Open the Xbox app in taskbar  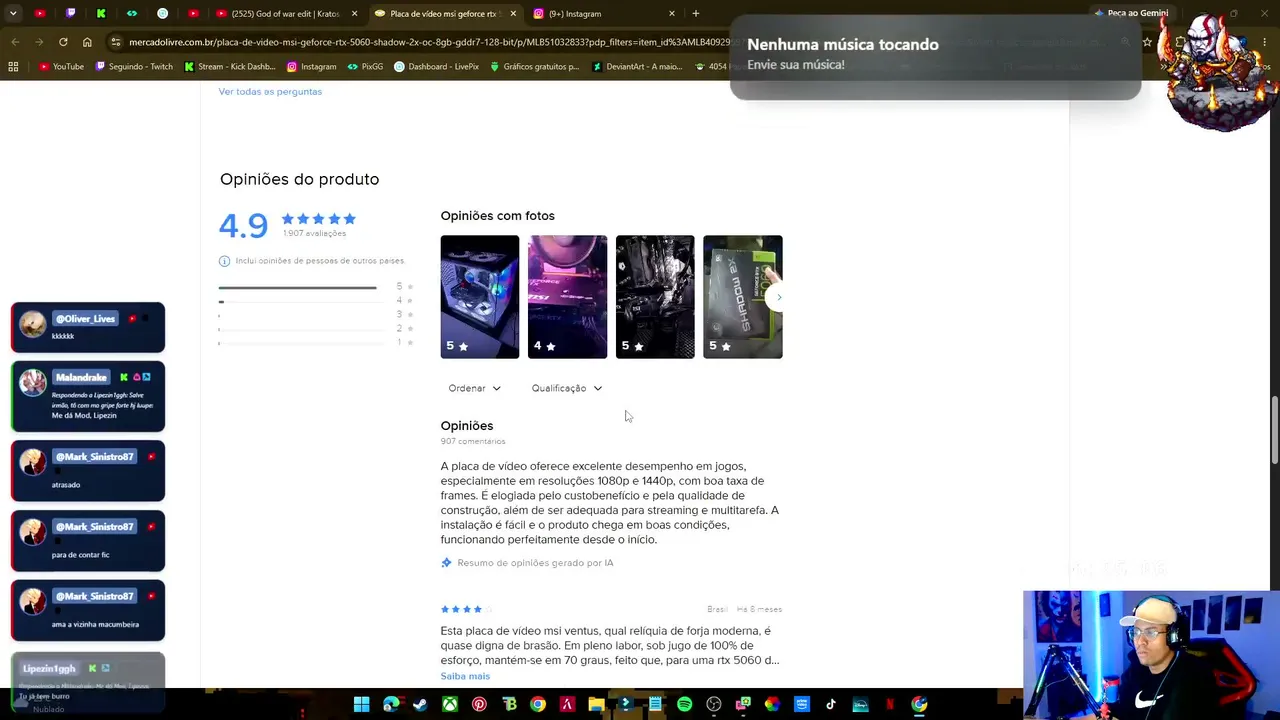click(x=450, y=704)
